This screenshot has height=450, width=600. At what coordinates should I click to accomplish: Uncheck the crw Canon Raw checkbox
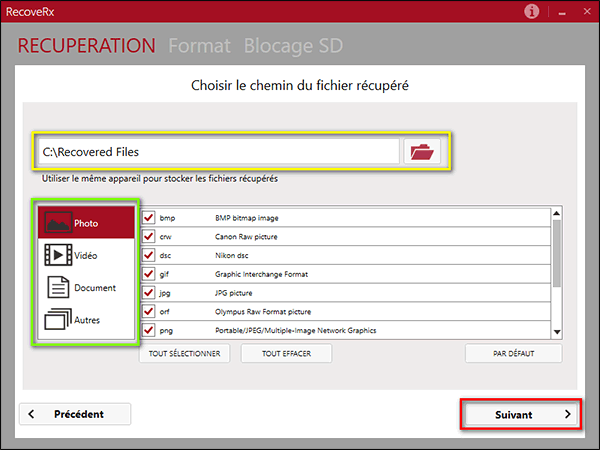pyautogui.click(x=149, y=236)
